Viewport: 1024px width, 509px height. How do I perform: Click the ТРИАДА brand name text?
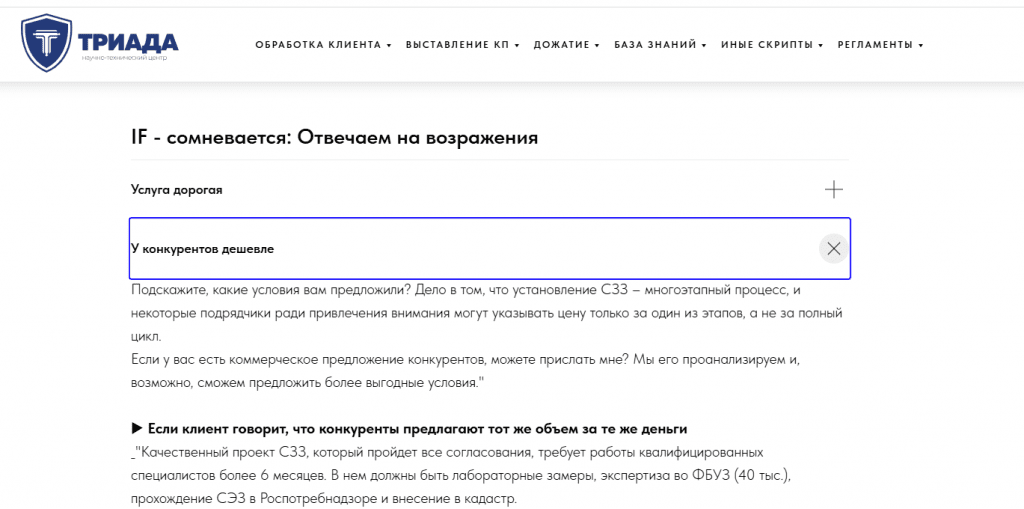point(128,43)
